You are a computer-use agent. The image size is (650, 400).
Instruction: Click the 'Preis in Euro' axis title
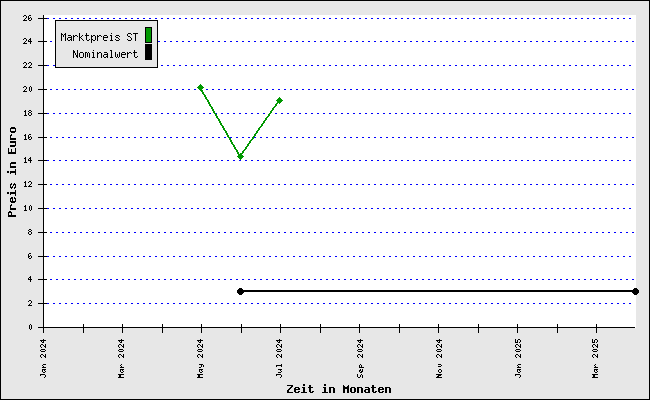click(x=12, y=172)
